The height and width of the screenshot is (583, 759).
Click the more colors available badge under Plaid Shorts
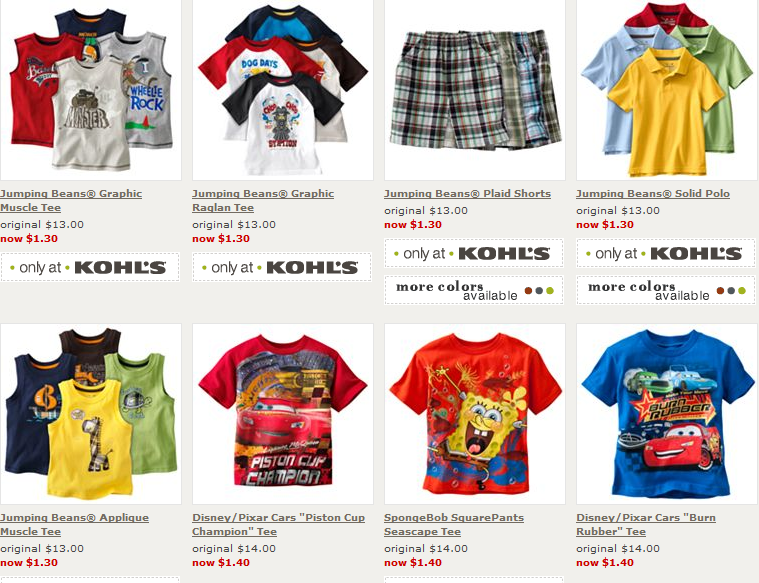tap(474, 290)
